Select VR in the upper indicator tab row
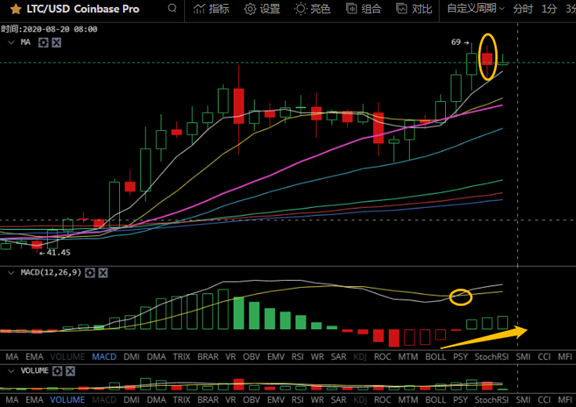The width and height of the screenshot is (576, 407). [x=230, y=357]
